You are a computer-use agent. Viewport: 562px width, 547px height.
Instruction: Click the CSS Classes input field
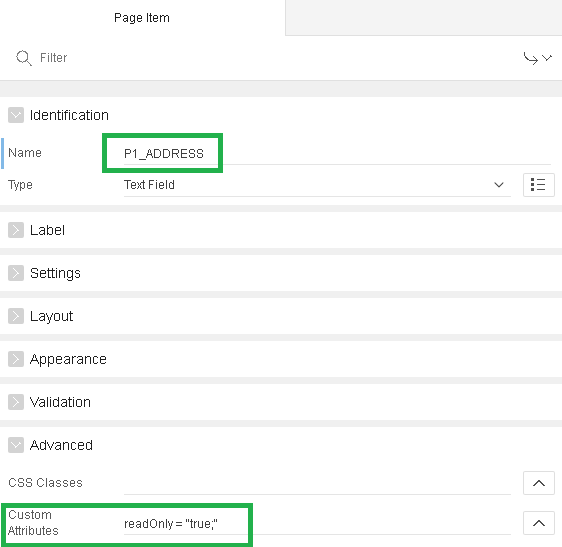click(x=317, y=483)
